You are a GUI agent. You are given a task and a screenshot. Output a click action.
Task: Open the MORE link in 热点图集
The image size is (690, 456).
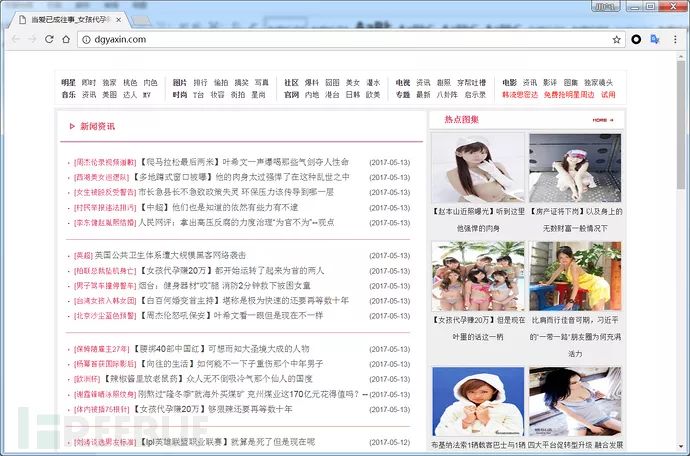[x=601, y=120]
